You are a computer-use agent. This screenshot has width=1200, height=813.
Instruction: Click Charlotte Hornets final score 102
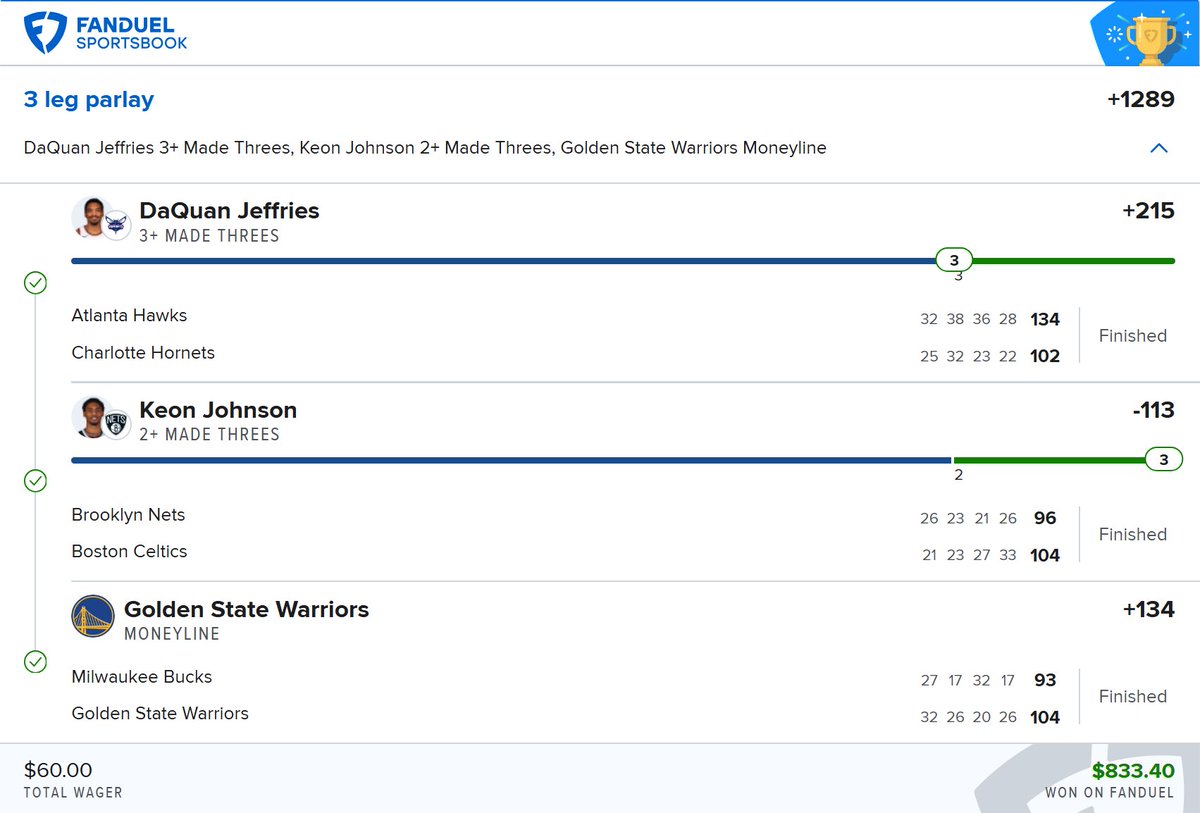click(1045, 356)
